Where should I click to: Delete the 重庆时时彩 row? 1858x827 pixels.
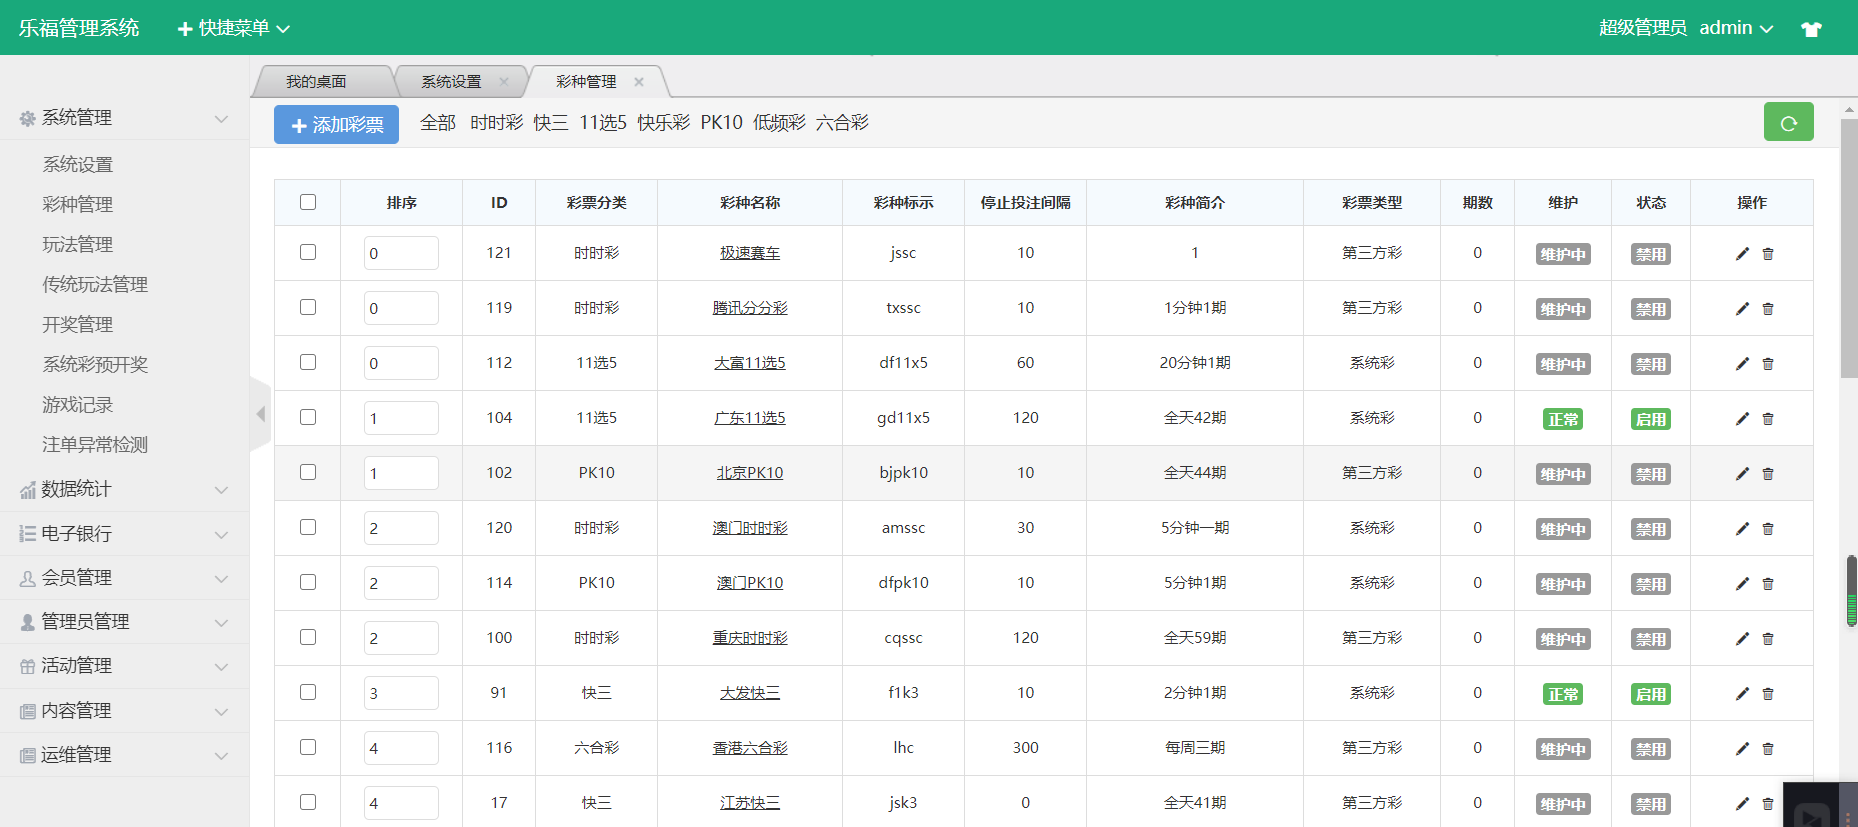click(1768, 639)
